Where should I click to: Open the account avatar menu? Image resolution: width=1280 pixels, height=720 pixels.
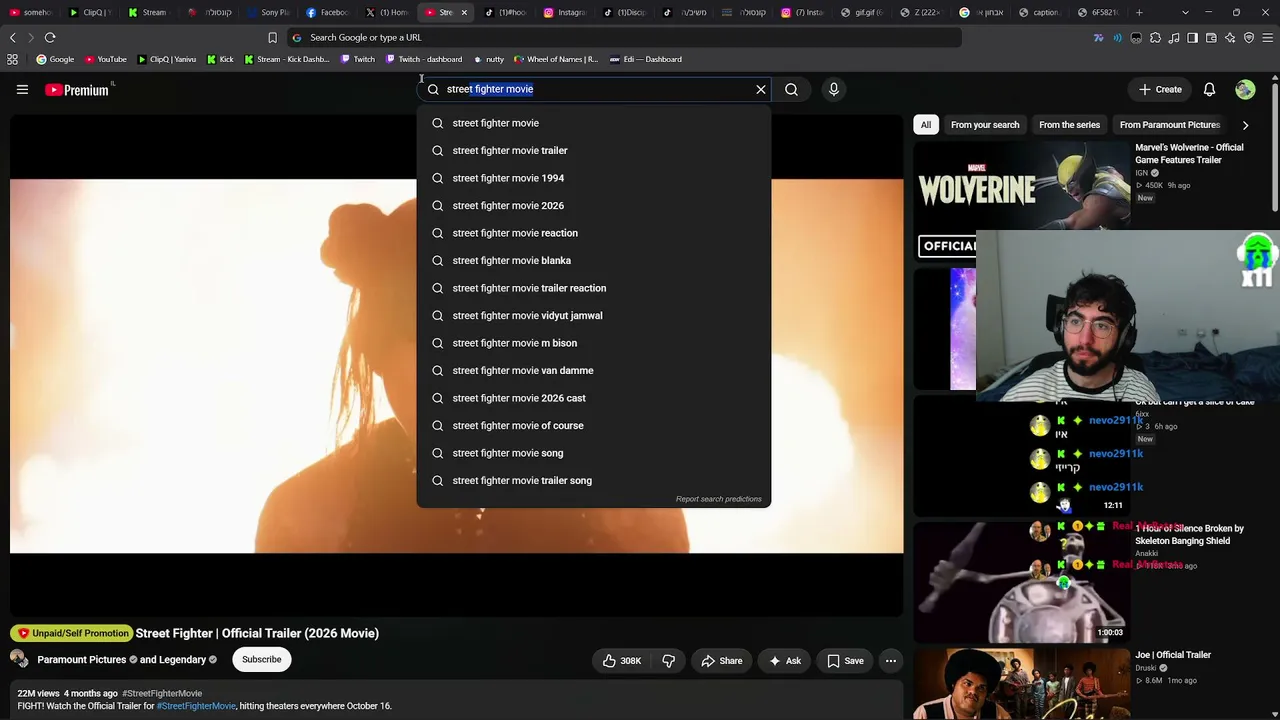tap(1245, 89)
